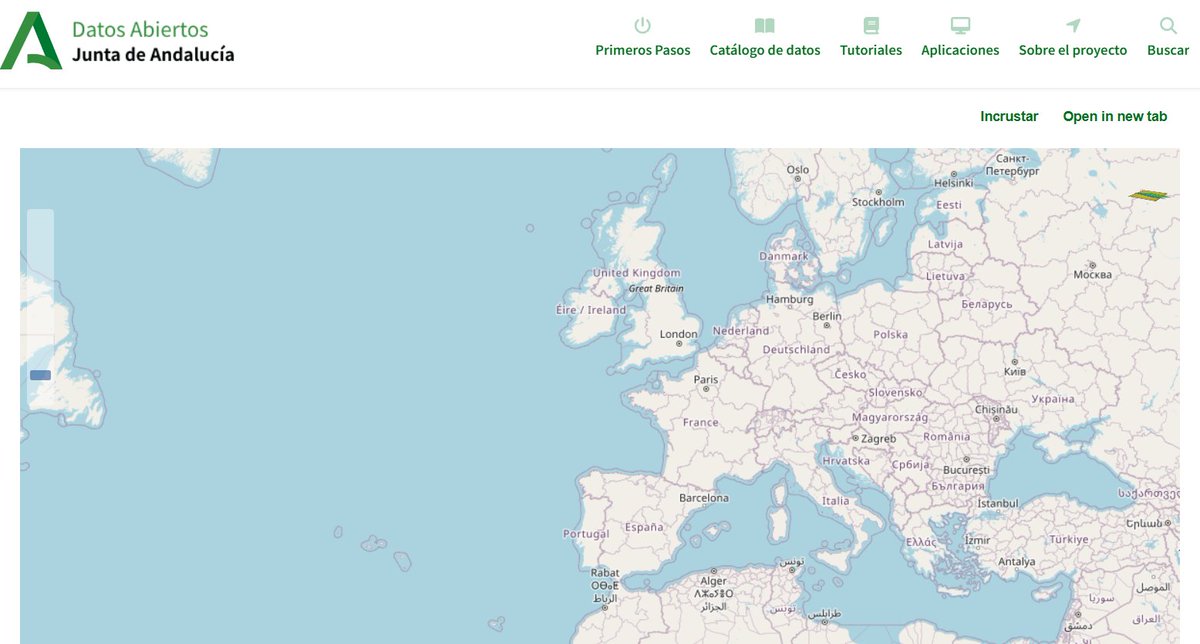This screenshot has width=1200, height=644.
Task: Open the Catálogo de datos menu item
Action: (764, 49)
